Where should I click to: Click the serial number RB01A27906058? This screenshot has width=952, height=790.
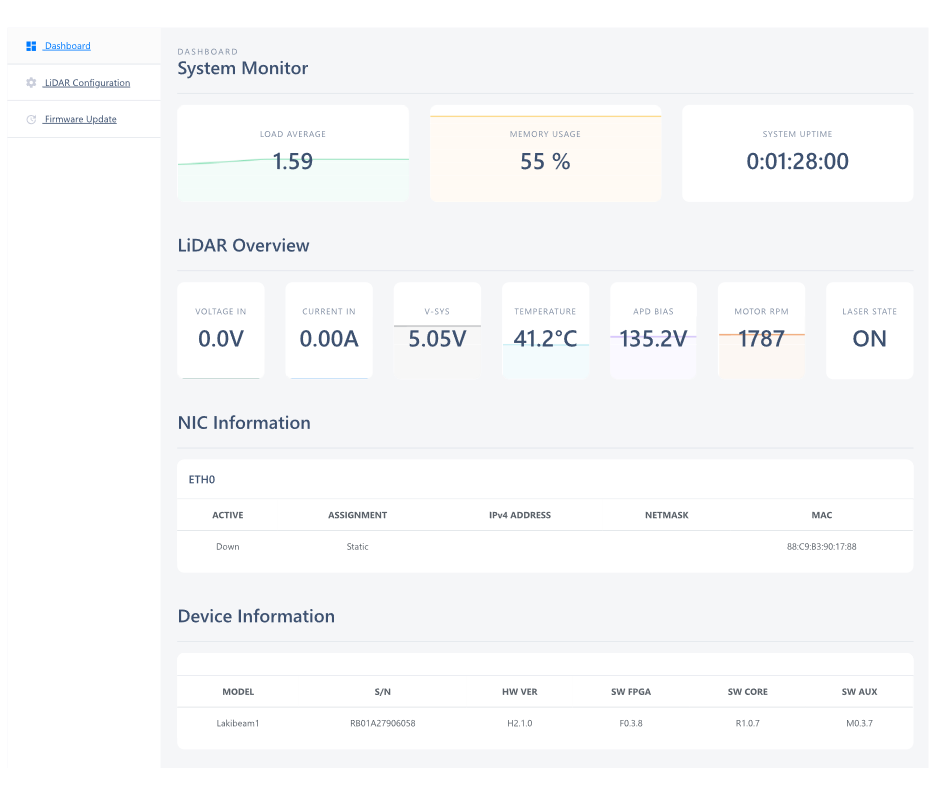click(x=382, y=723)
